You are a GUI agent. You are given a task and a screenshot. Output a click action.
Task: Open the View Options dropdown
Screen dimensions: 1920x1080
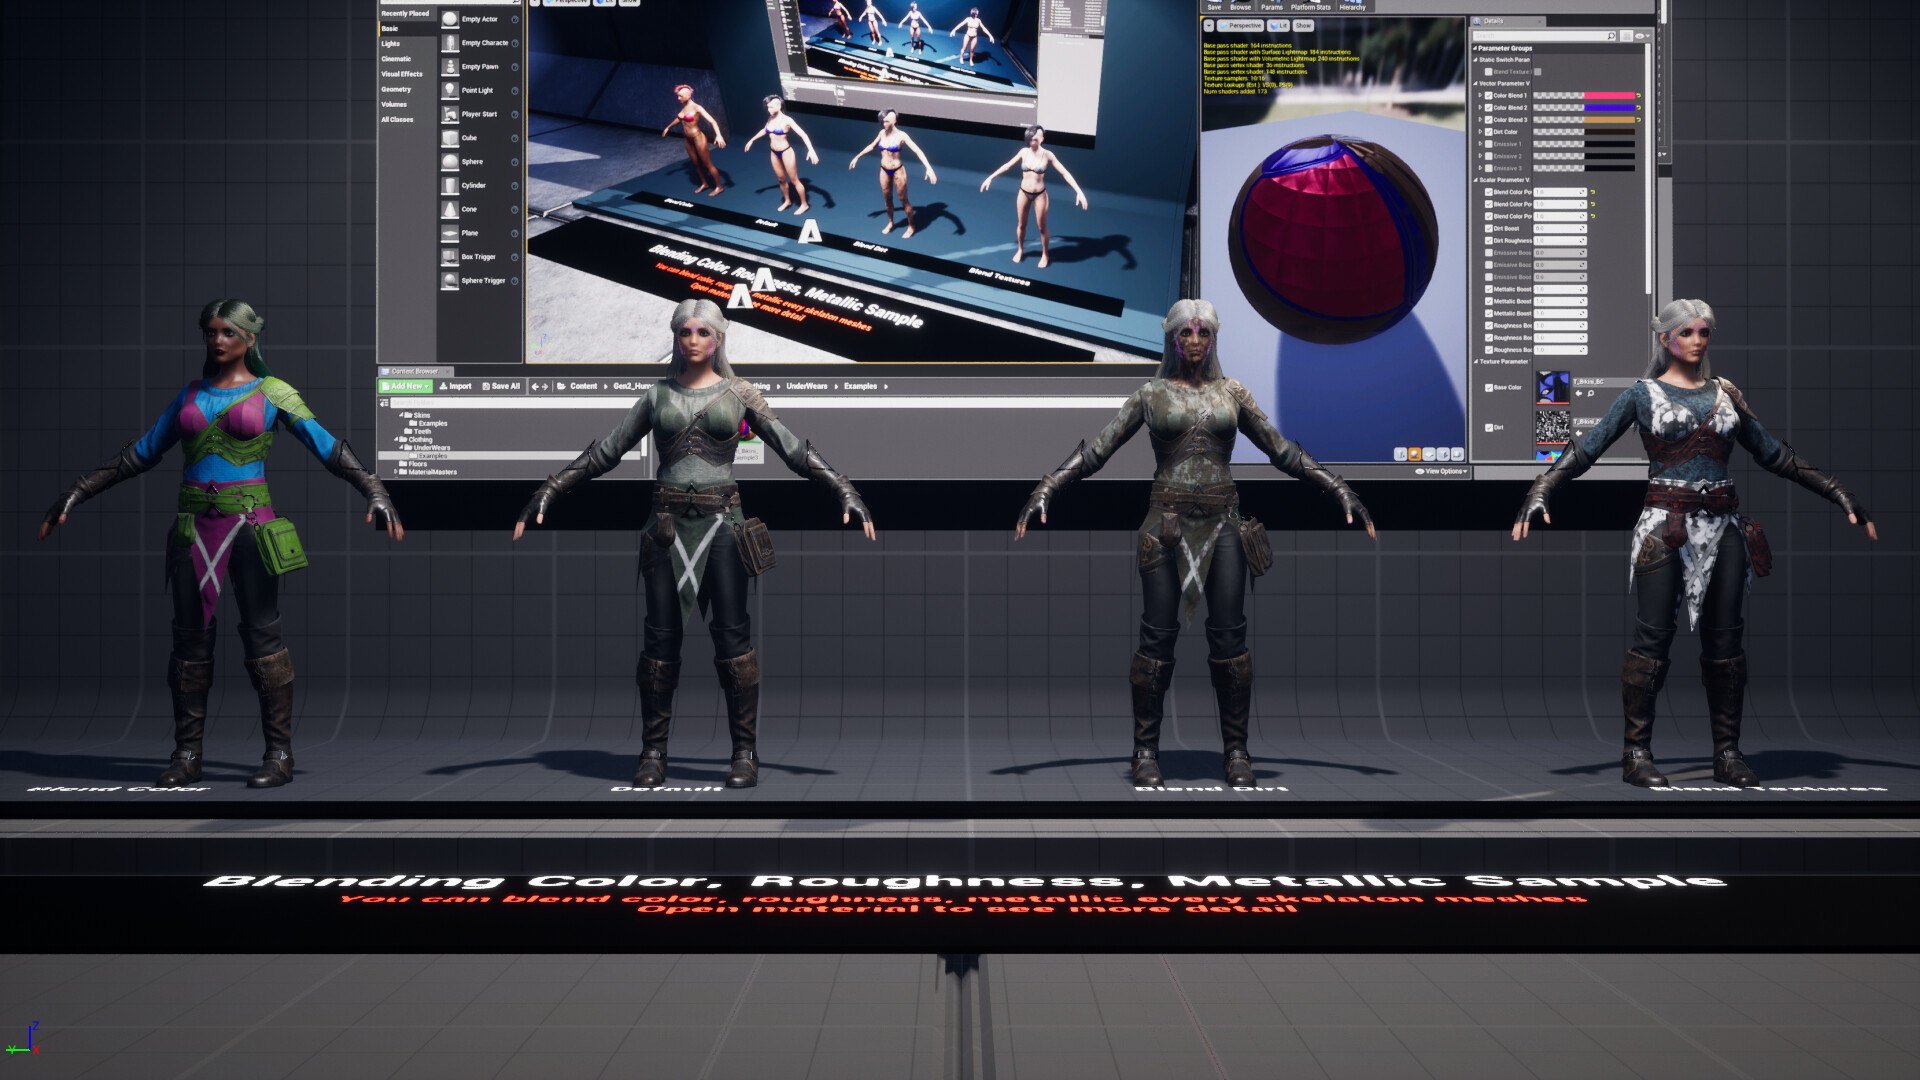tap(1441, 471)
